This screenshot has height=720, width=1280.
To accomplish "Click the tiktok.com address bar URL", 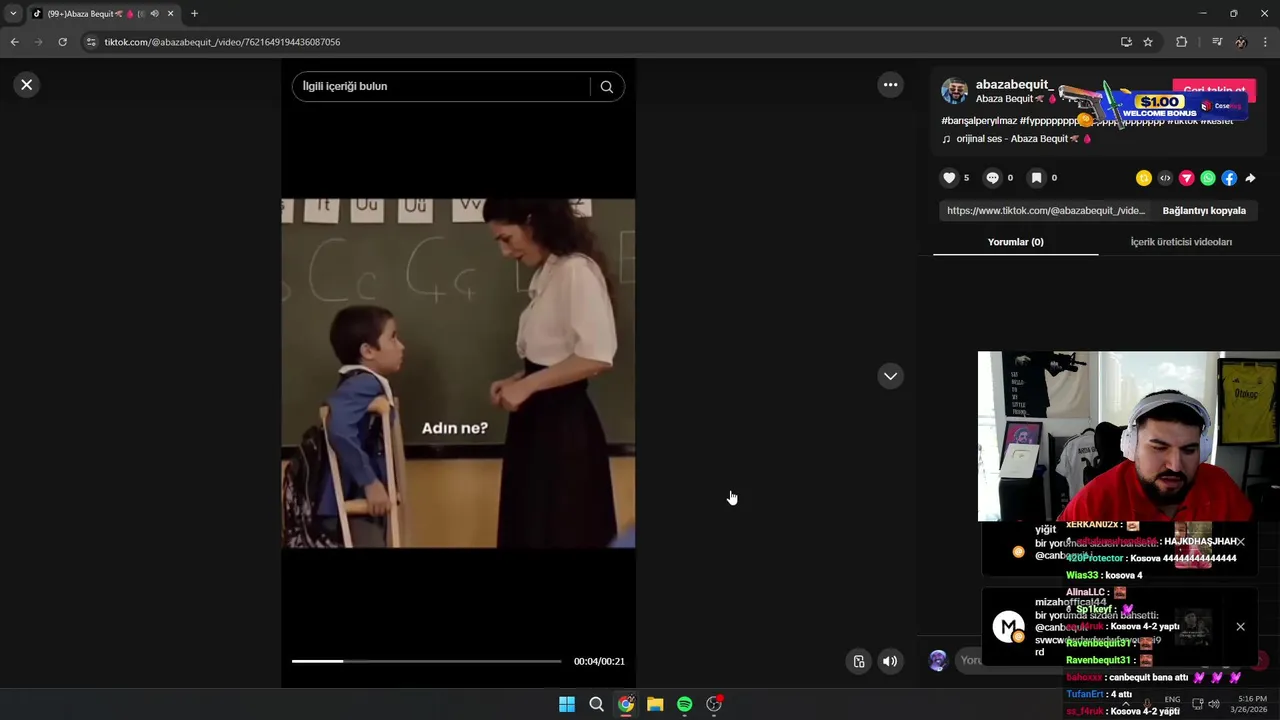I will pos(222,42).
